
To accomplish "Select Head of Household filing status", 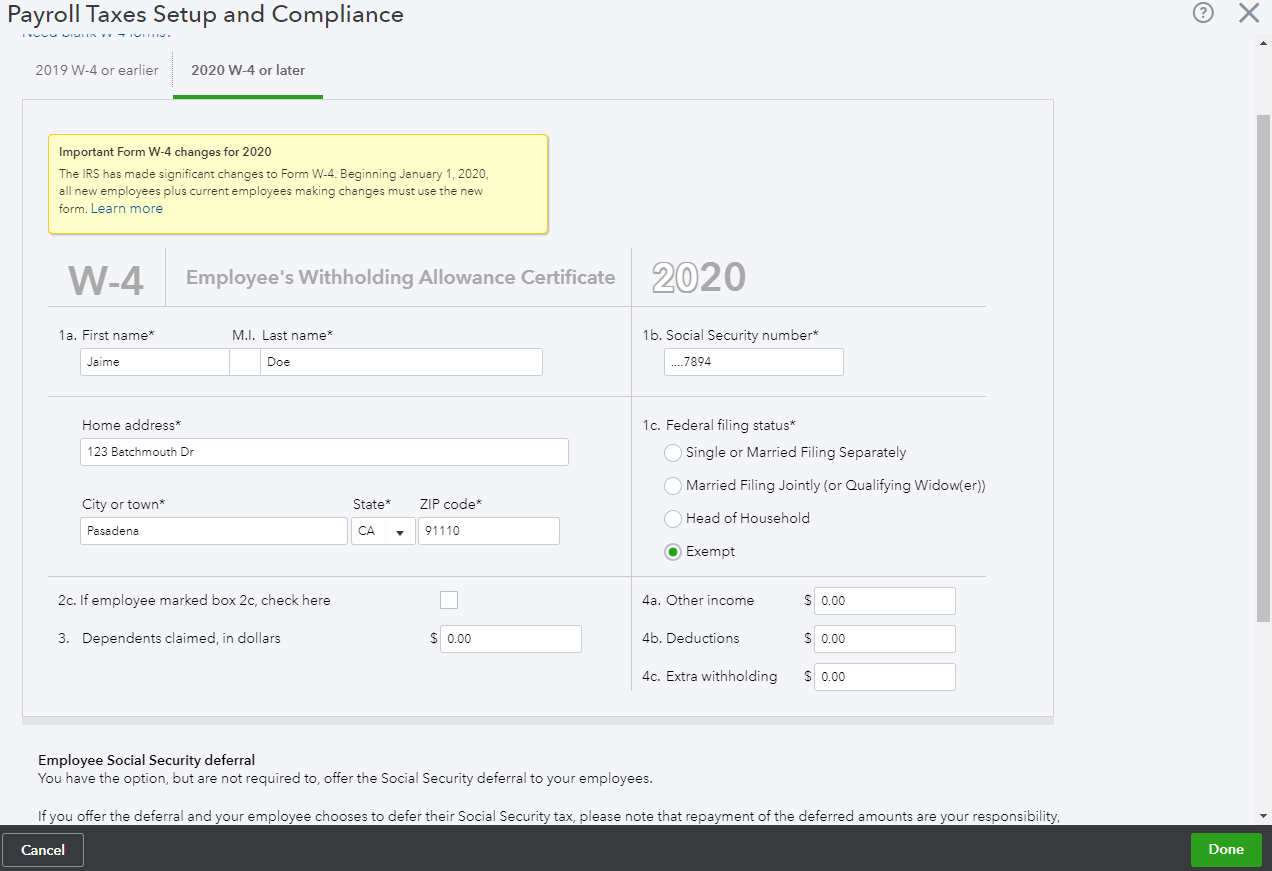I will pos(673,519).
